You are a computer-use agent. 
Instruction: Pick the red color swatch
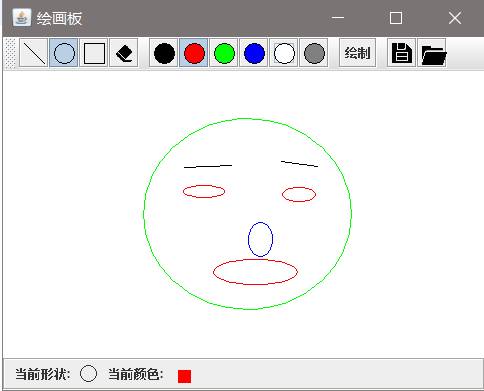(x=194, y=53)
